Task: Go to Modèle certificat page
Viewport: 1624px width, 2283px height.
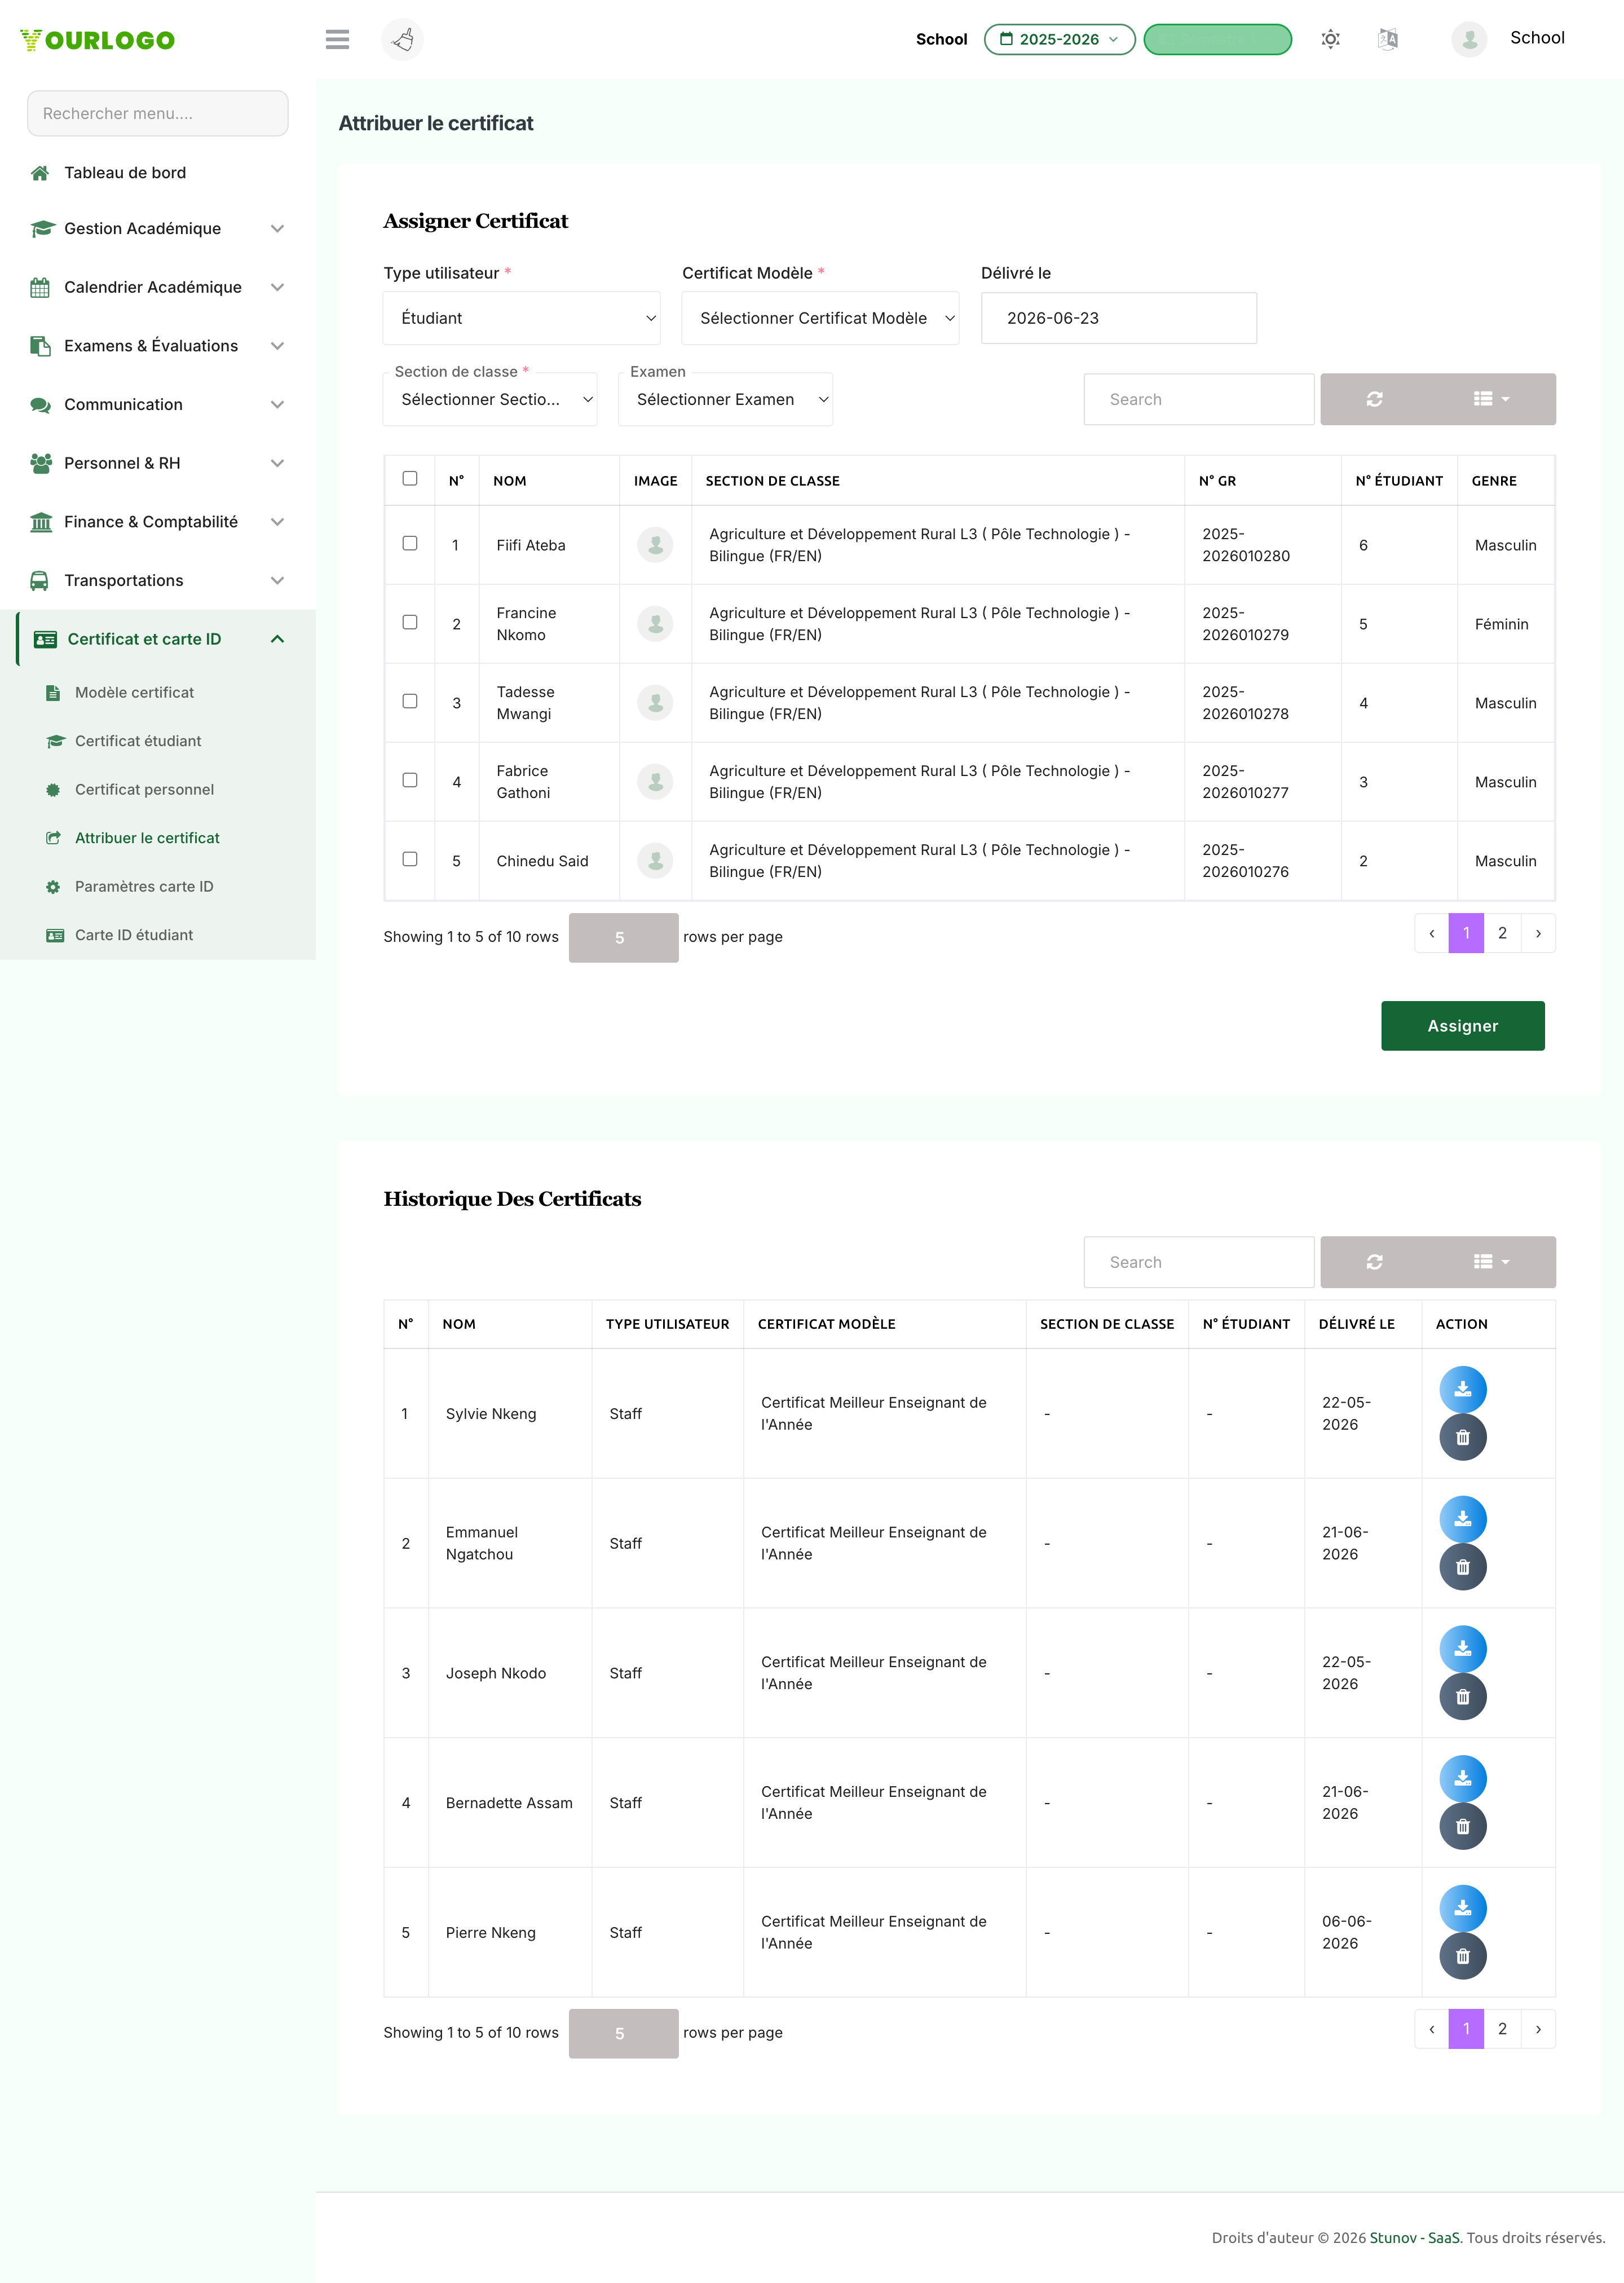Action: click(134, 693)
